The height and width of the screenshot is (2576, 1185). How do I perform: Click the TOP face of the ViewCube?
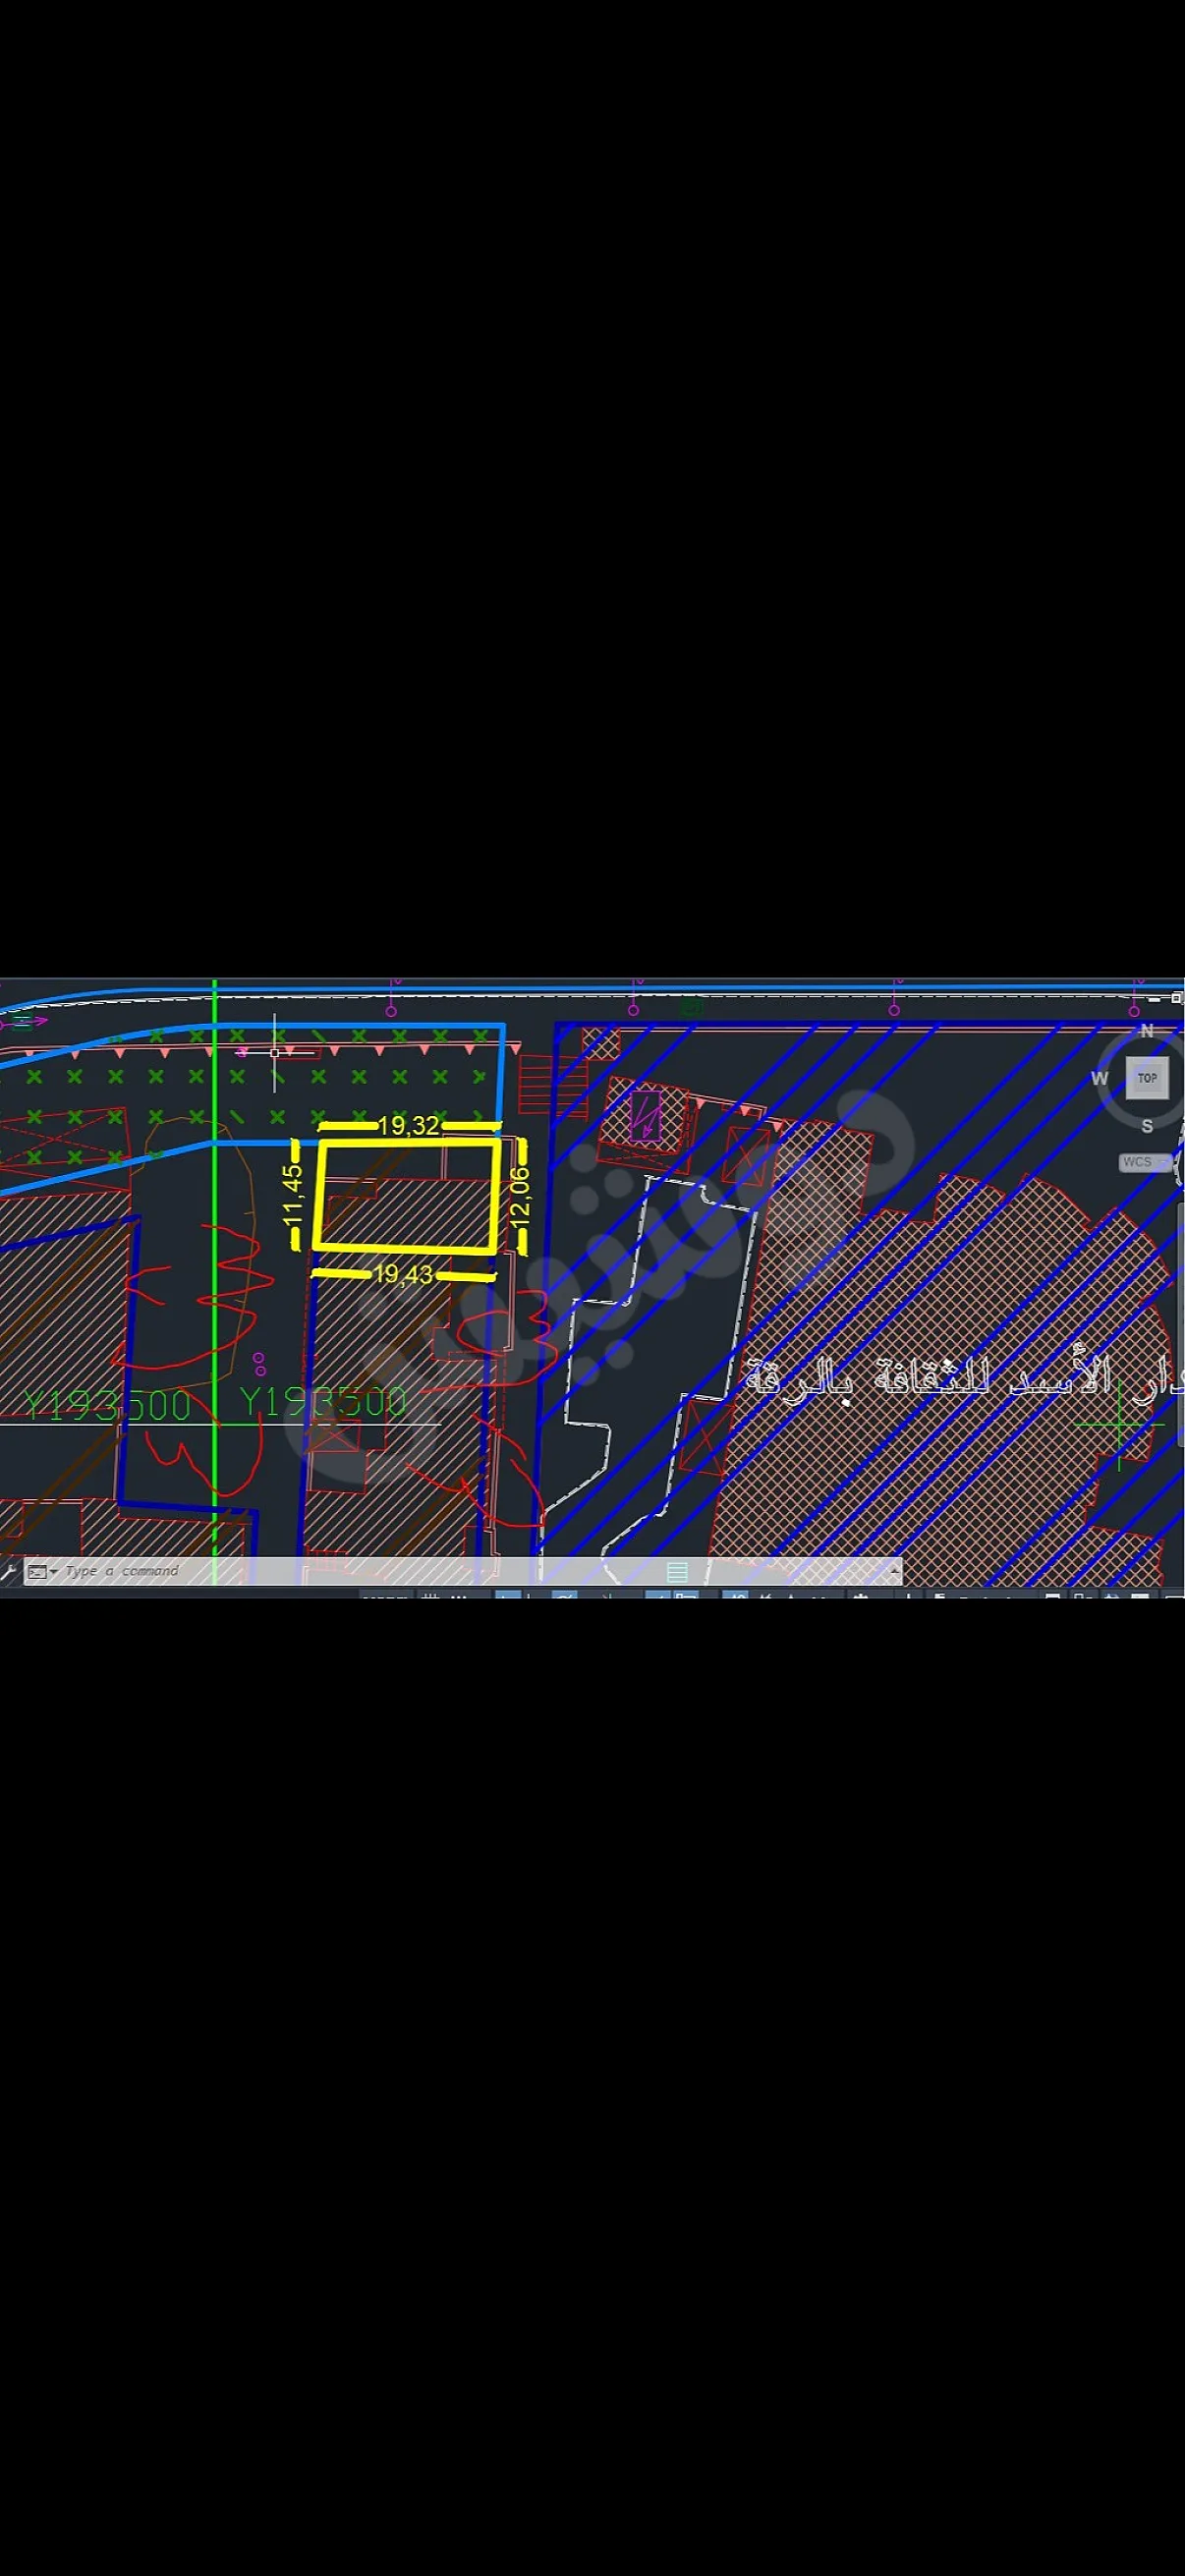[x=1147, y=1078]
